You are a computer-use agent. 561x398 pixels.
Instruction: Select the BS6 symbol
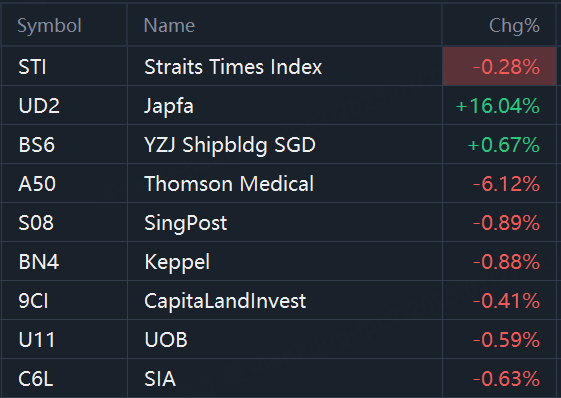point(36,145)
